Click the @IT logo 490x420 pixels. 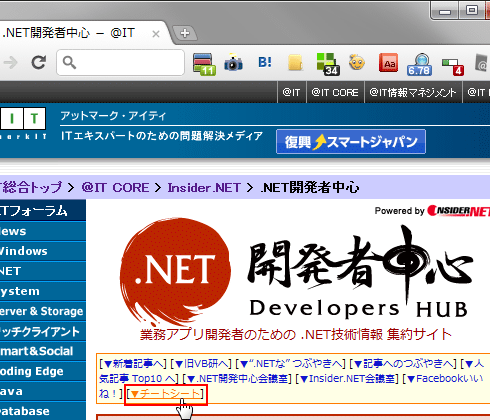point(23,123)
